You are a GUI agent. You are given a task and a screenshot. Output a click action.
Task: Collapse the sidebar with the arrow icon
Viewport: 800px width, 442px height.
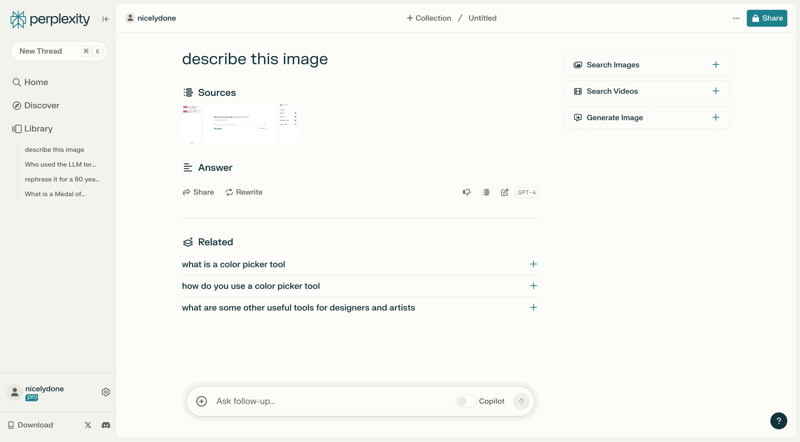point(105,19)
